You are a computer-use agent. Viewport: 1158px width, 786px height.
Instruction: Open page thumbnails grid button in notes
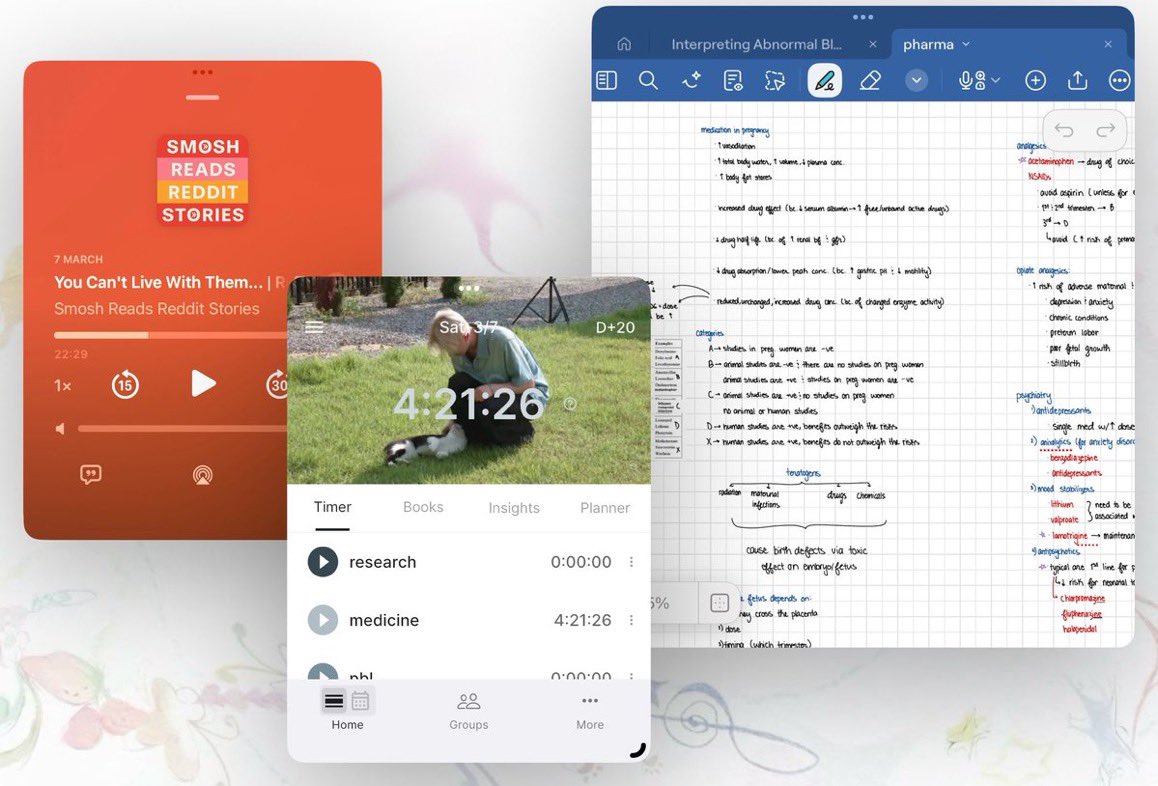(x=719, y=602)
